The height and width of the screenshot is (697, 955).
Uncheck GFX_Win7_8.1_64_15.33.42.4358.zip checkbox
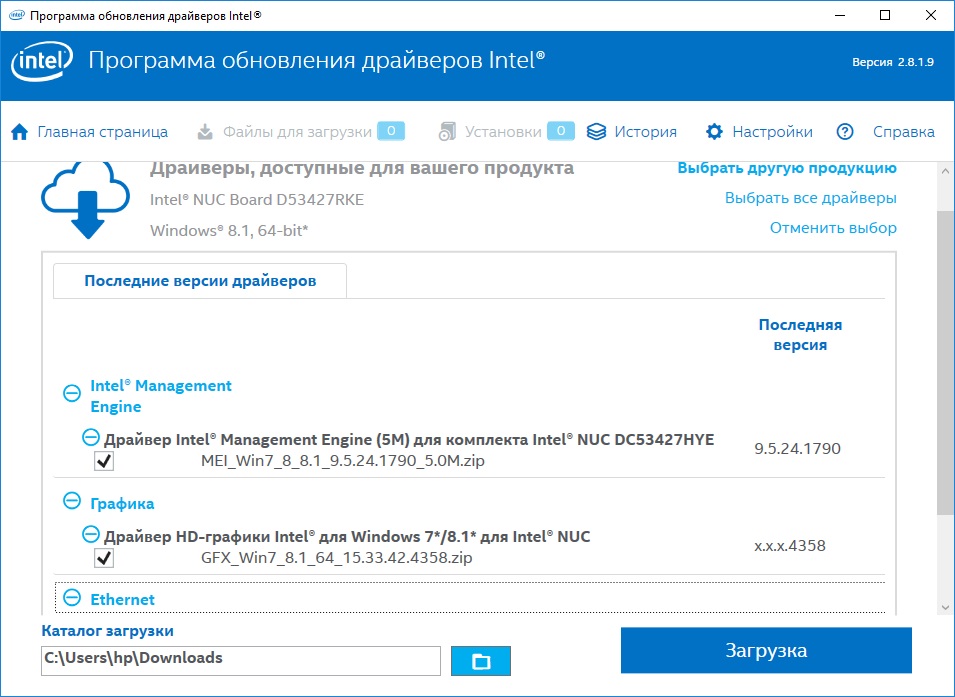point(104,557)
